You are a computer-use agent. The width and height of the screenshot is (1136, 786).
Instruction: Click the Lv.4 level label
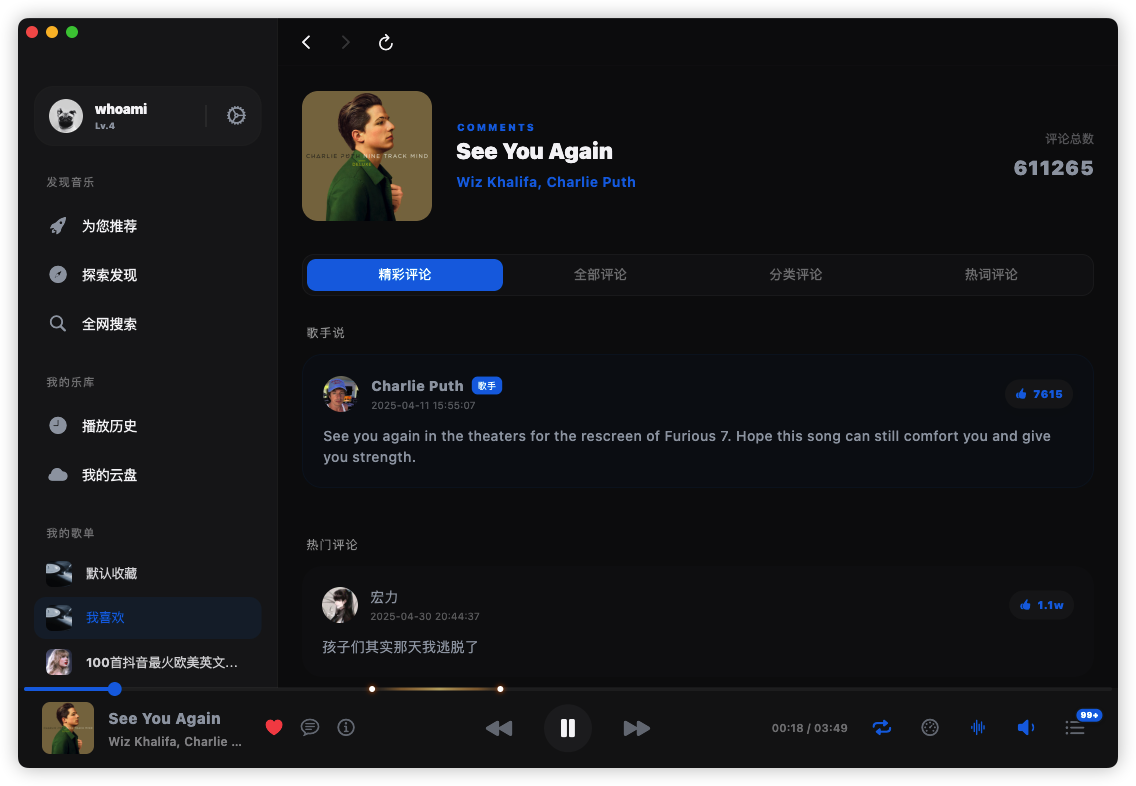coord(105,126)
